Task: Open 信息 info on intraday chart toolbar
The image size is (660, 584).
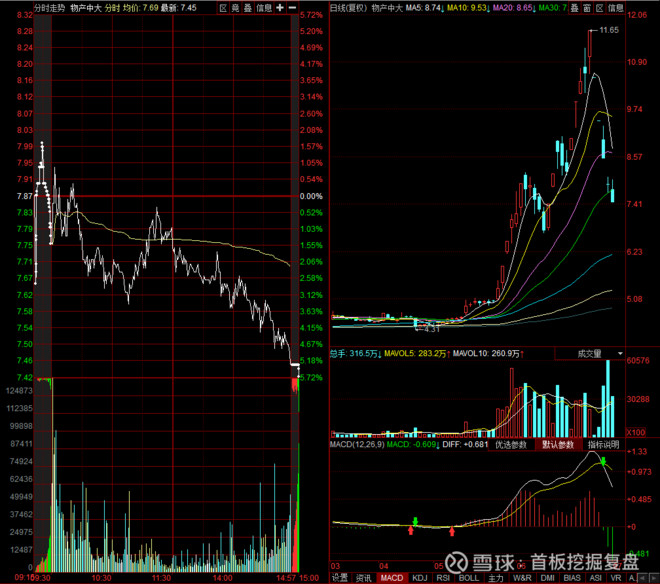Action: point(264,8)
